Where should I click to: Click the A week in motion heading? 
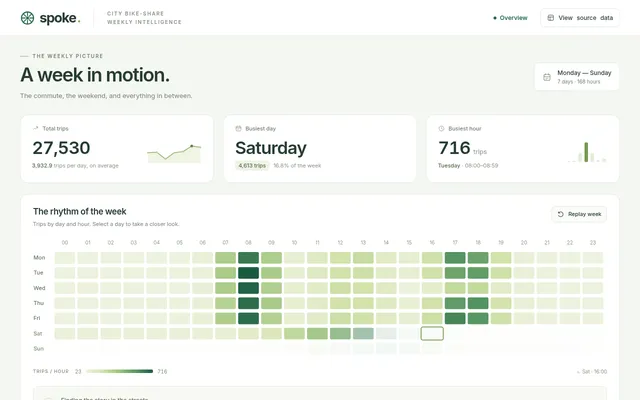95,75
